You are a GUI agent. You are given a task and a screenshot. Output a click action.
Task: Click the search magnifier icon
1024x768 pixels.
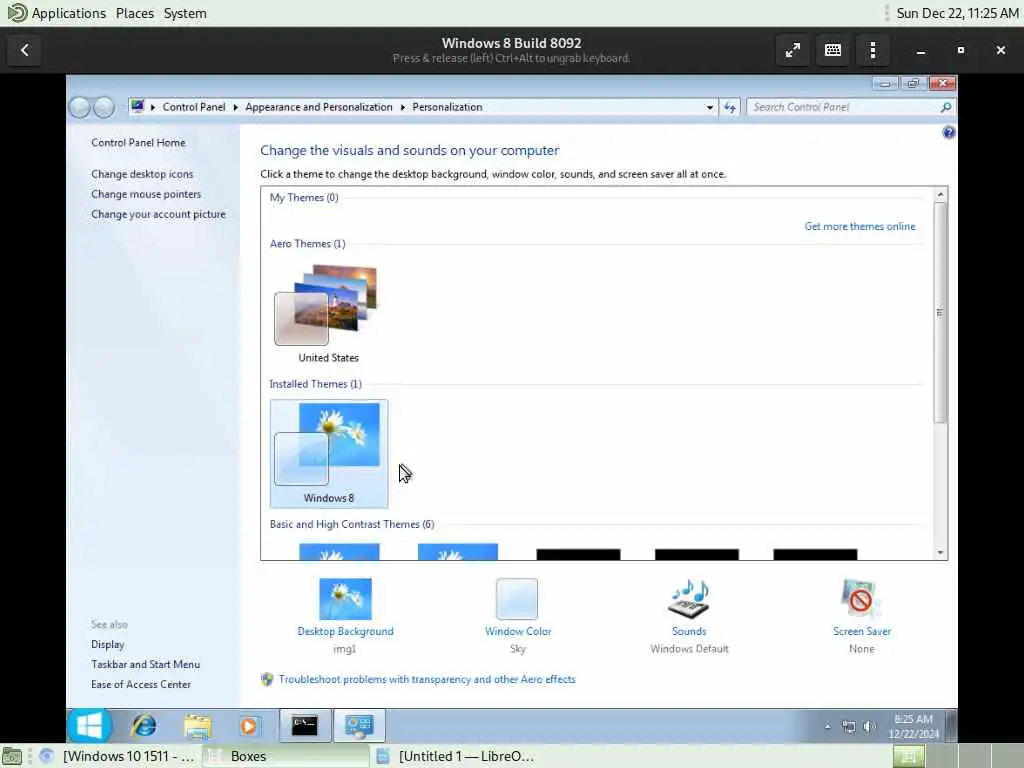coord(946,107)
